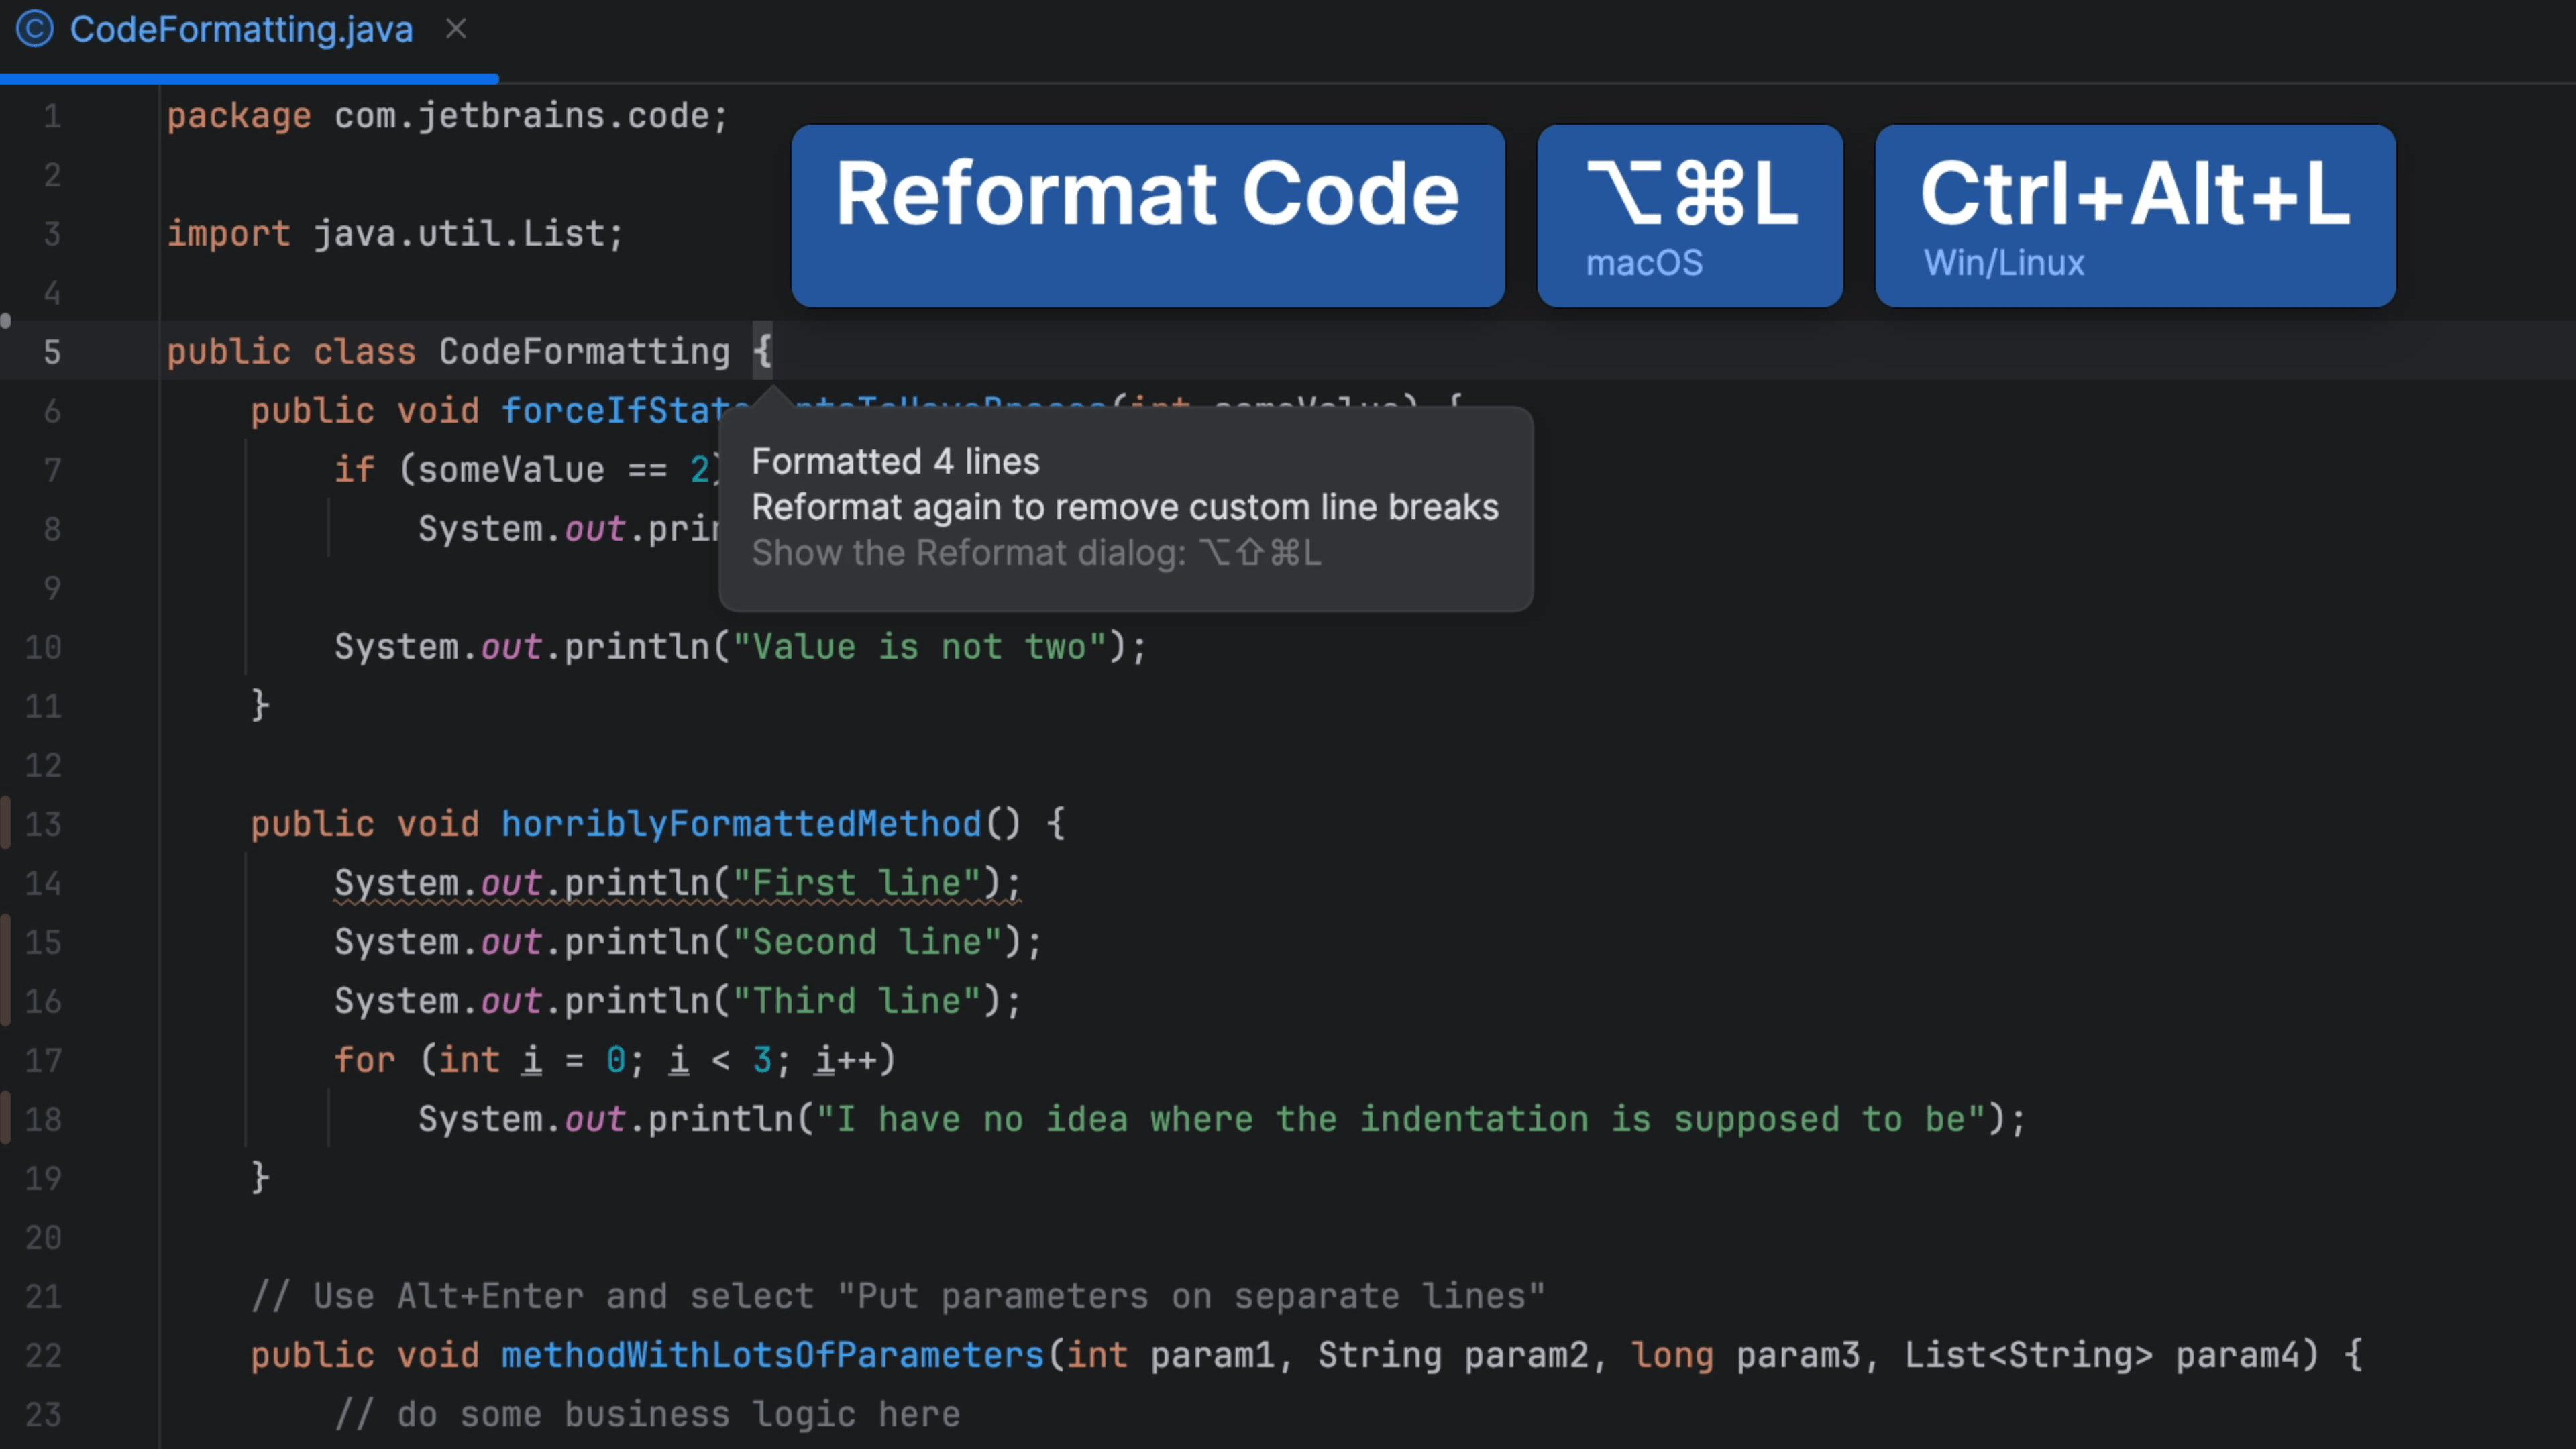The image size is (2576, 1449).
Task: Click line number 22 in the gutter
Action: pos(43,1356)
